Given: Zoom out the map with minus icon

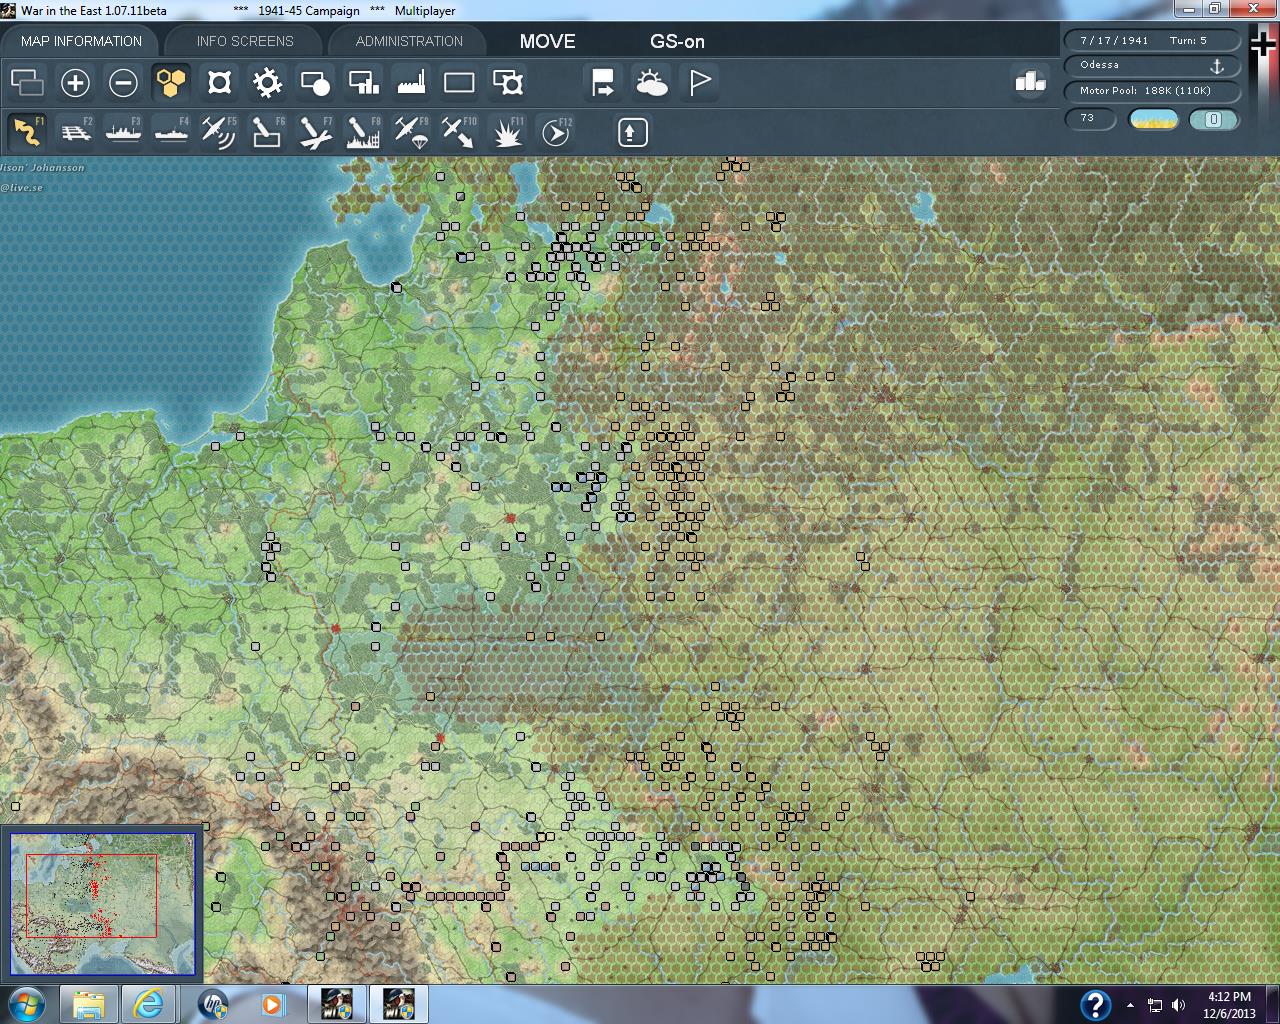Looking at the screenshot, I should pos(123,82).
